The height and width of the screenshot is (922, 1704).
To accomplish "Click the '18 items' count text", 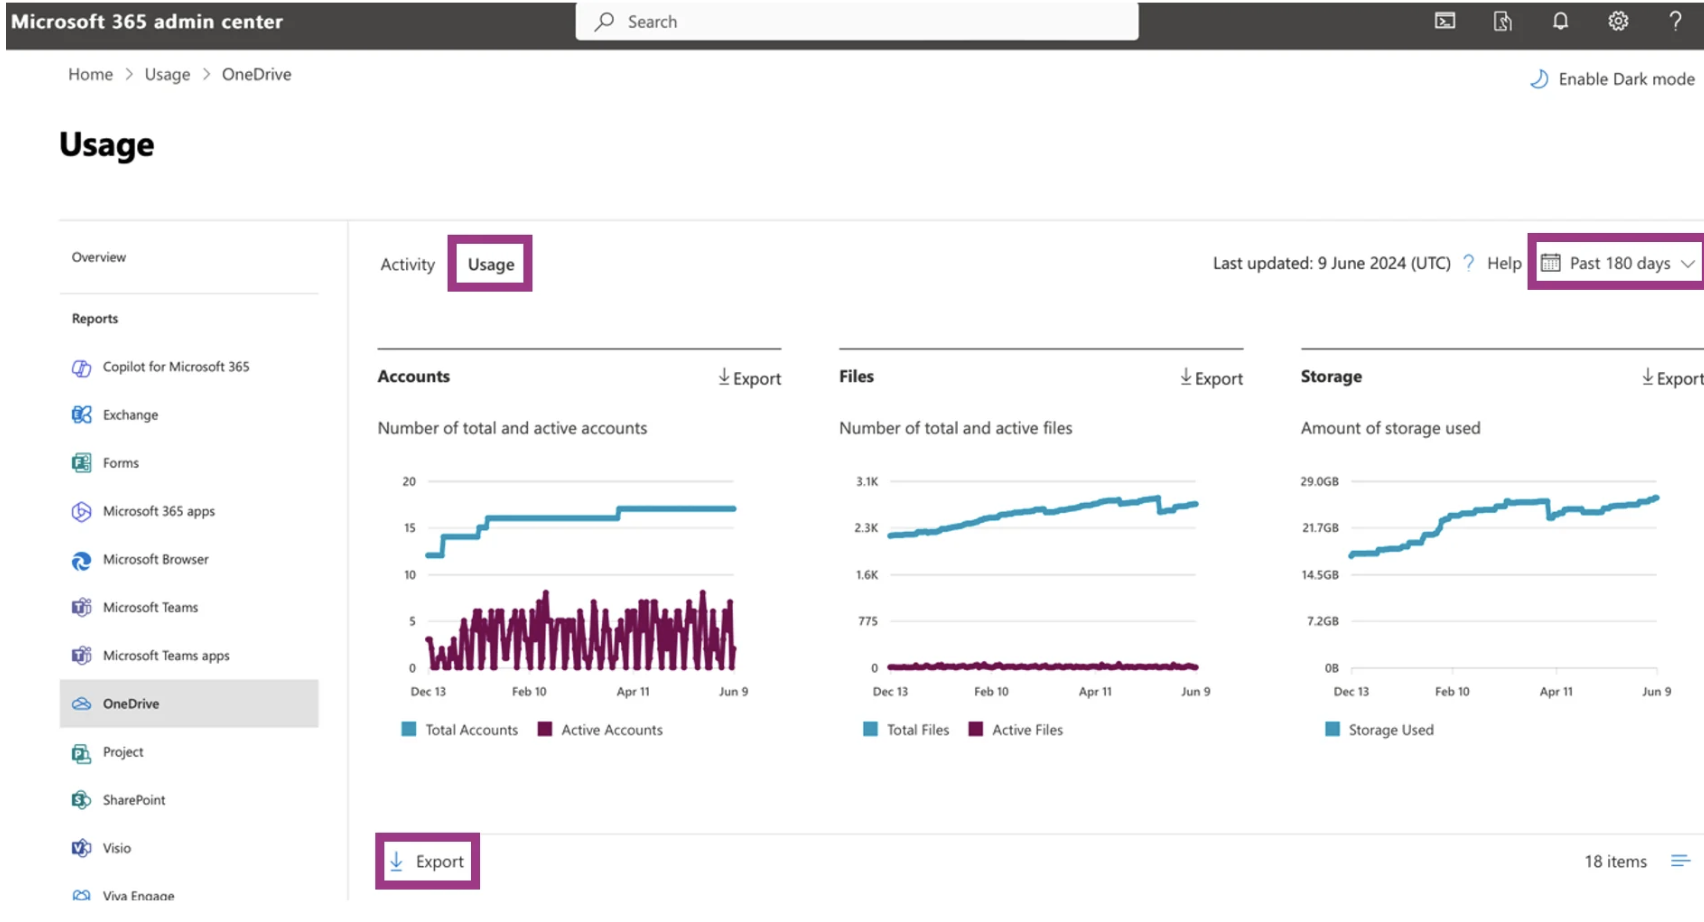I will 1615,861.
